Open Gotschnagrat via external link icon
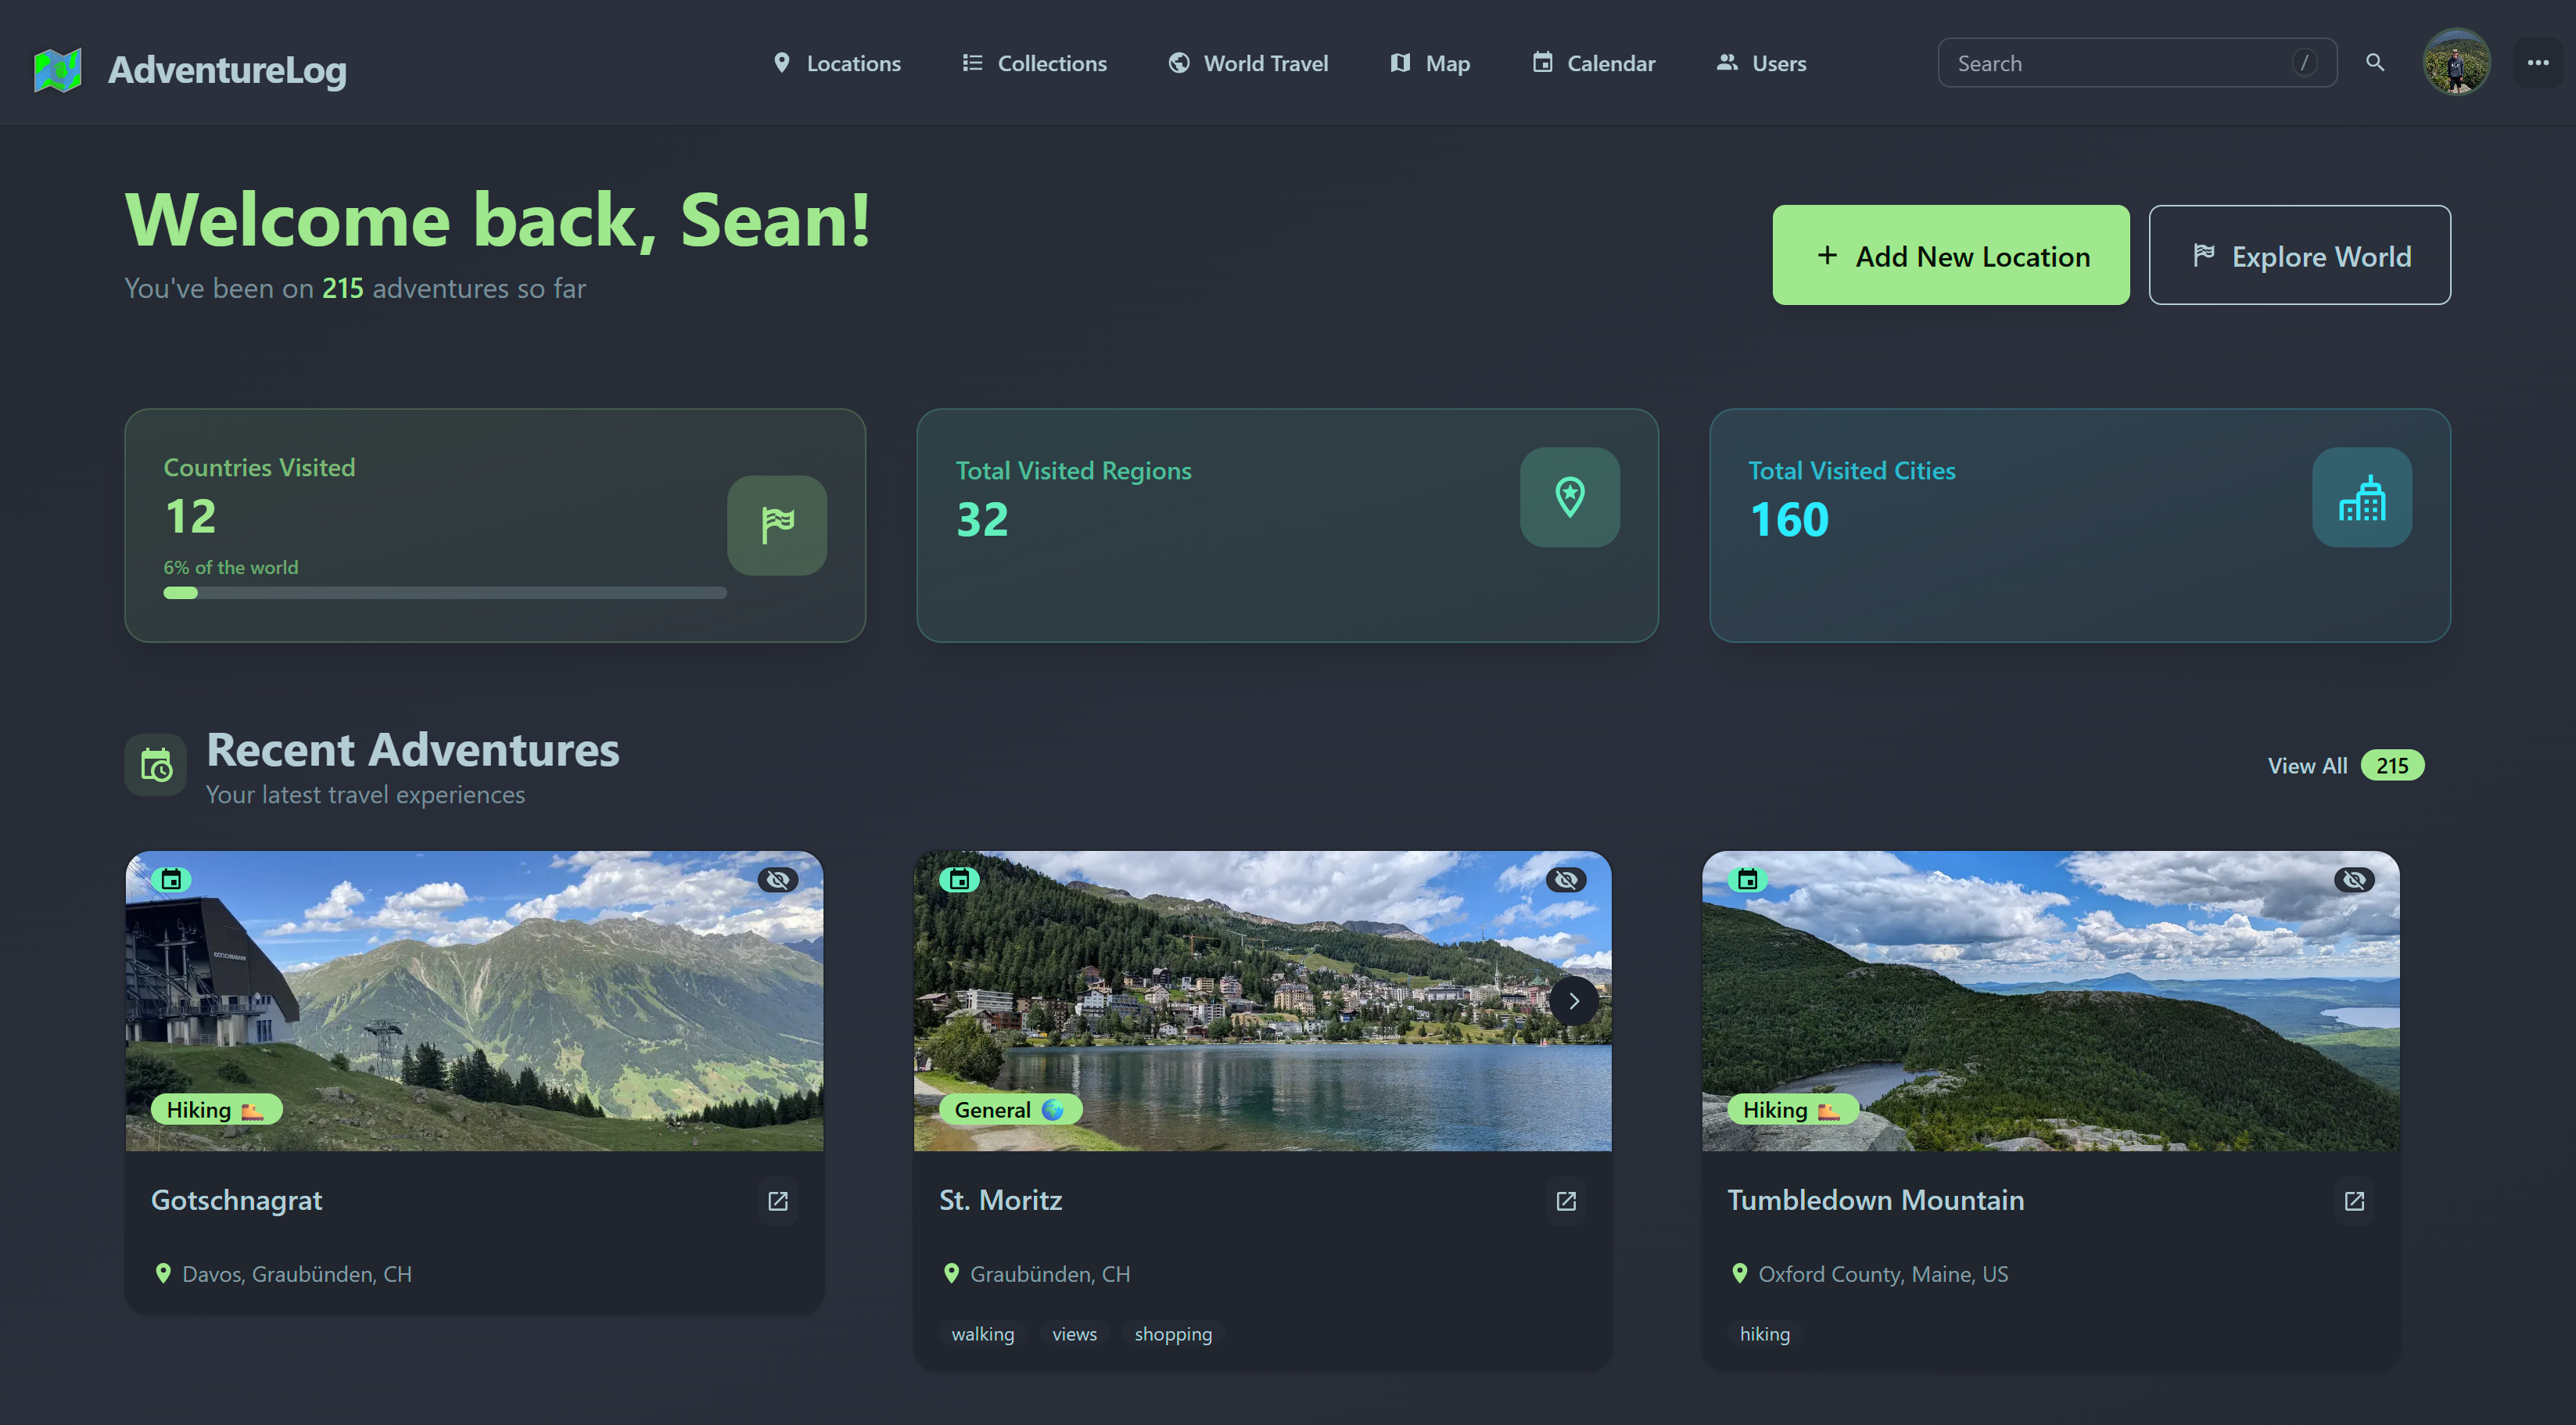The image size is (2576, 1425). pos(778,1201)
